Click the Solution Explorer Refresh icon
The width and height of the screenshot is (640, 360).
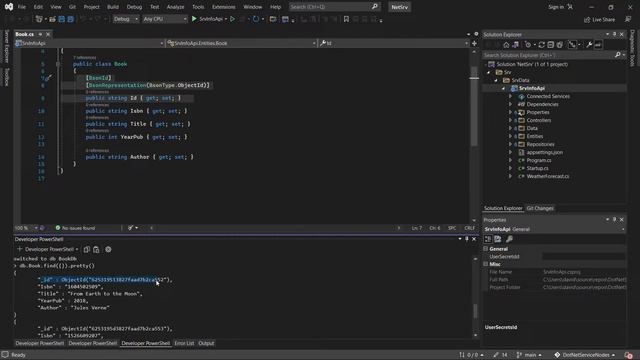[x=542, y=45]
